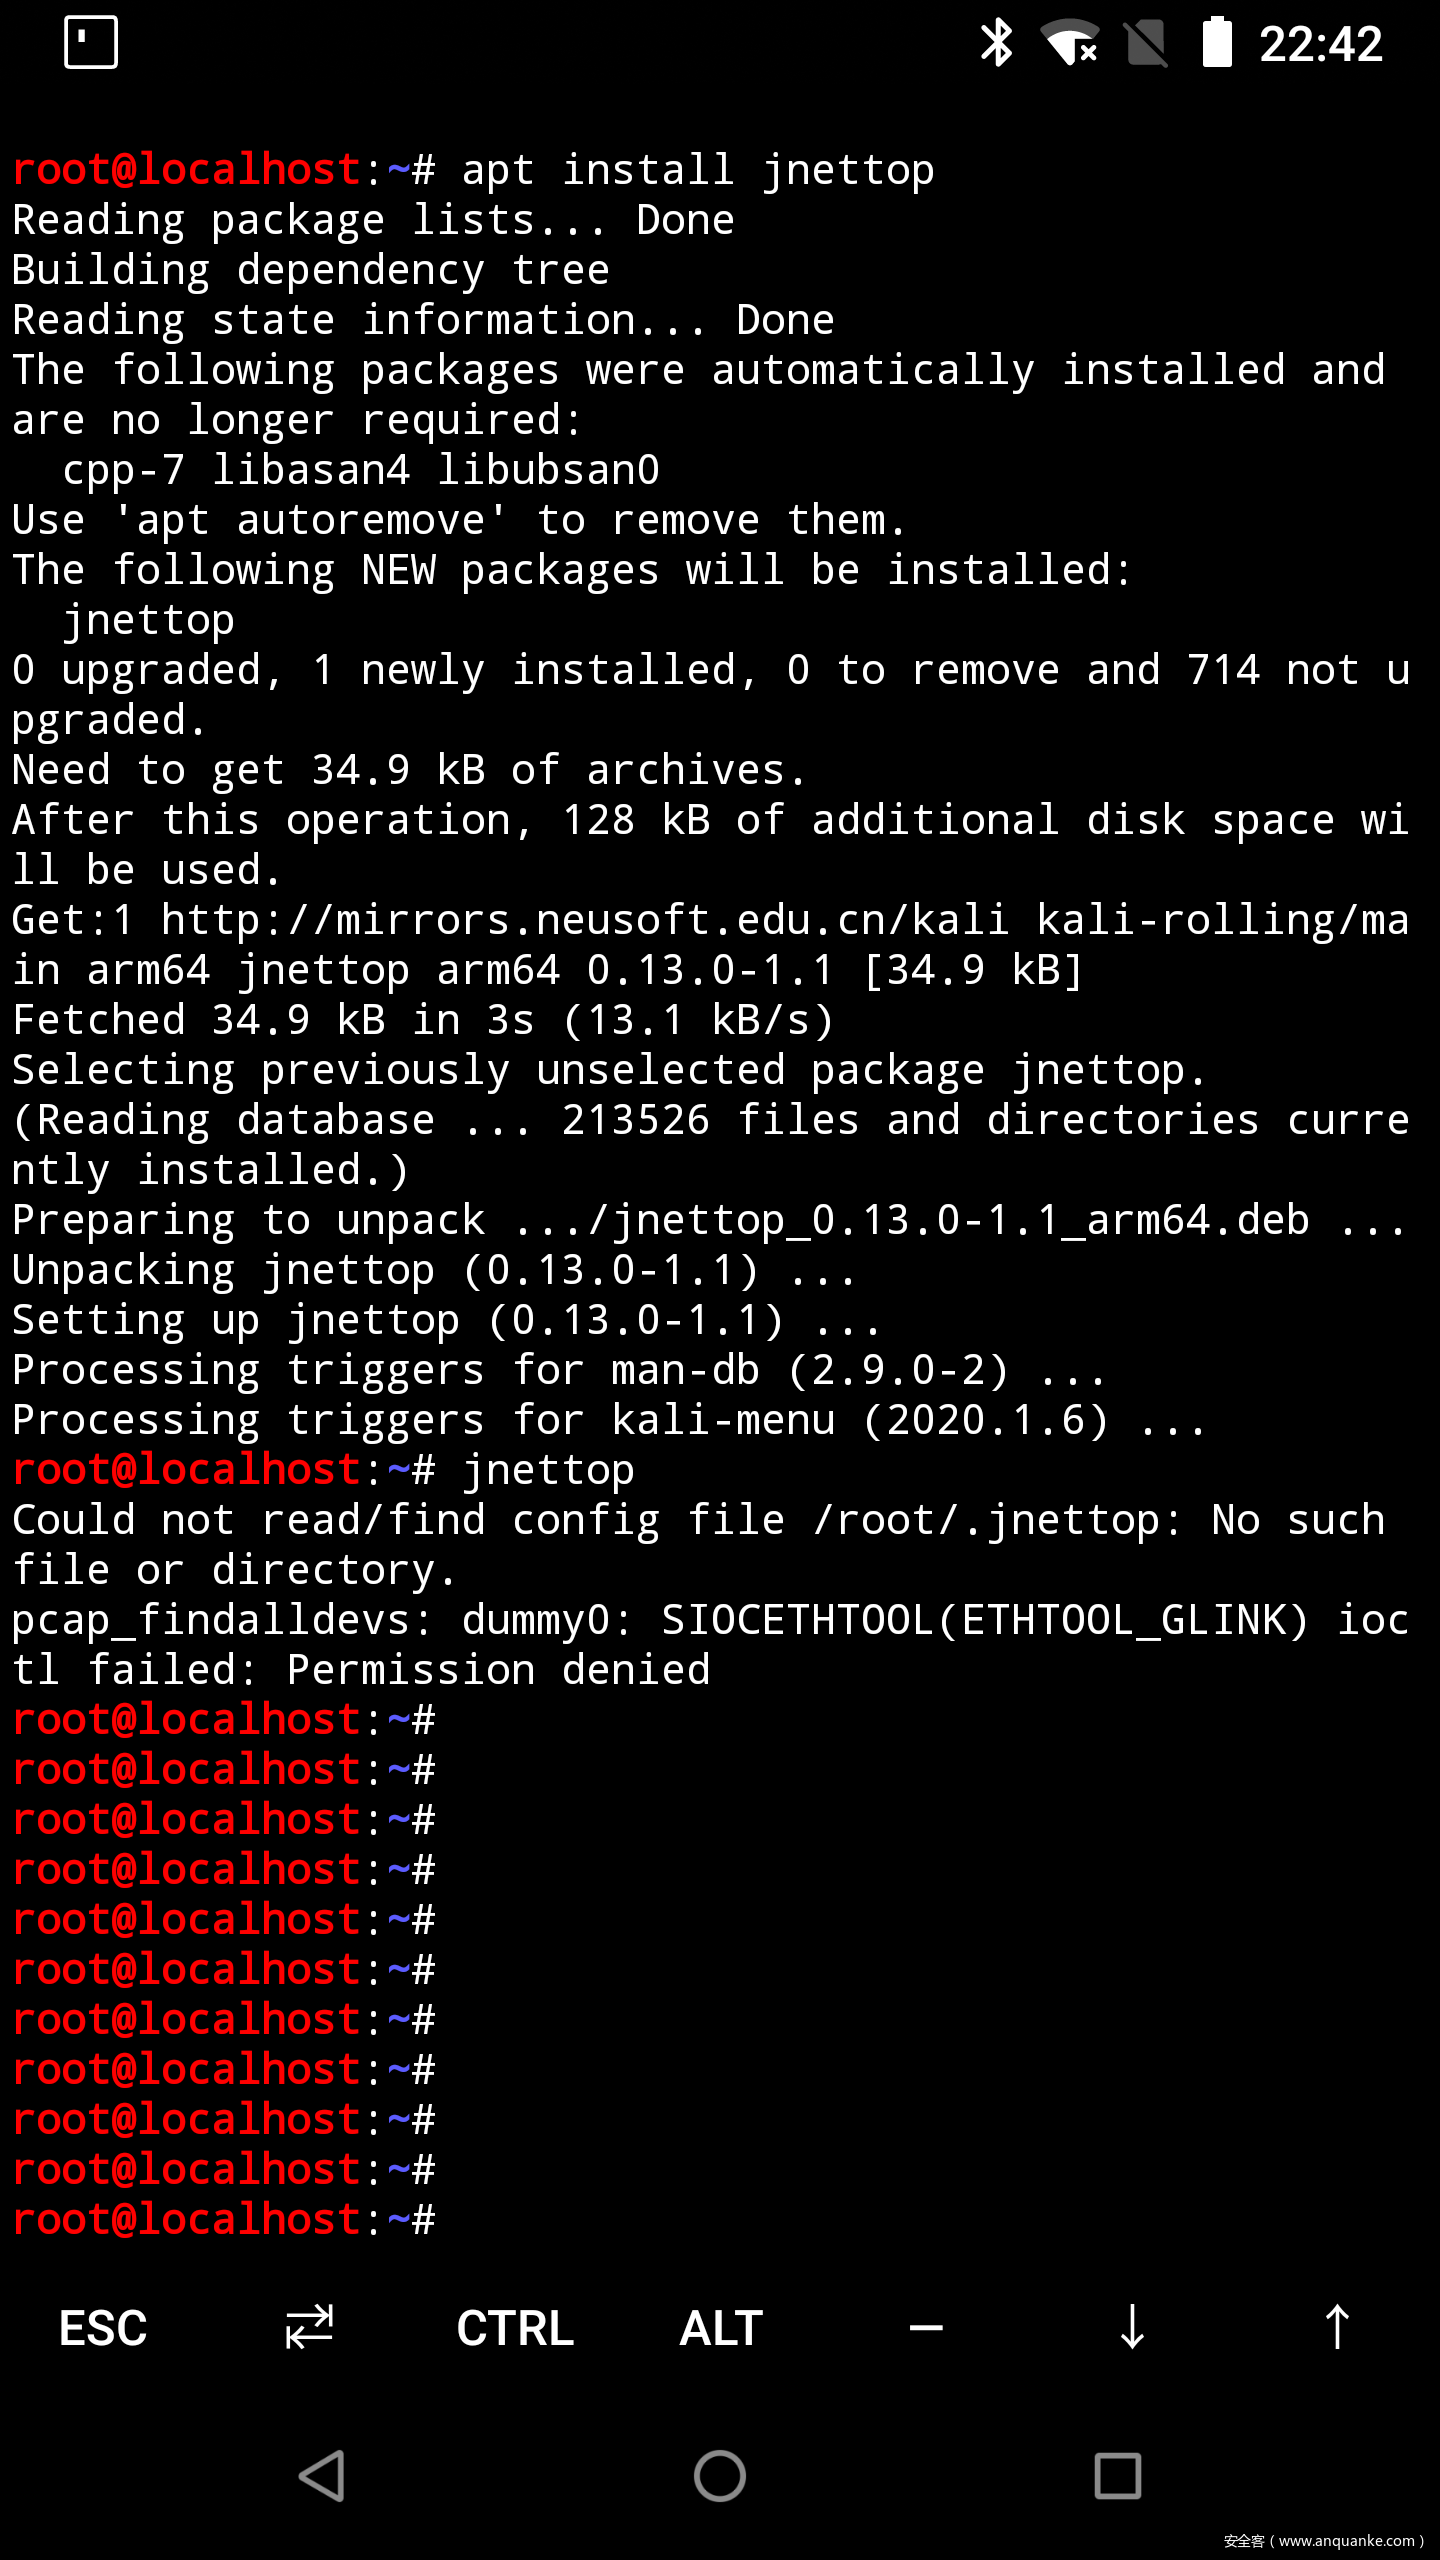Screen dimensions: 1440x2560
Task: Tap the 'apt install jnettop' command line
Action: [x=697, y=170]
